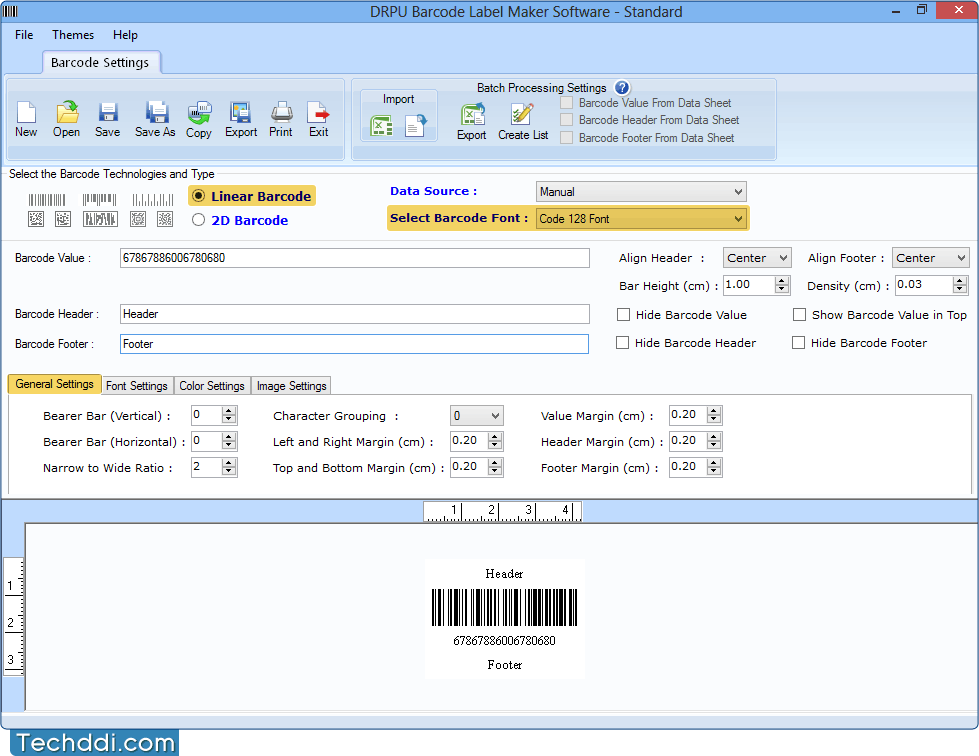Toggle Hide Barcode Footer checkbox
The image size is (979, 756).
[798, 343]
